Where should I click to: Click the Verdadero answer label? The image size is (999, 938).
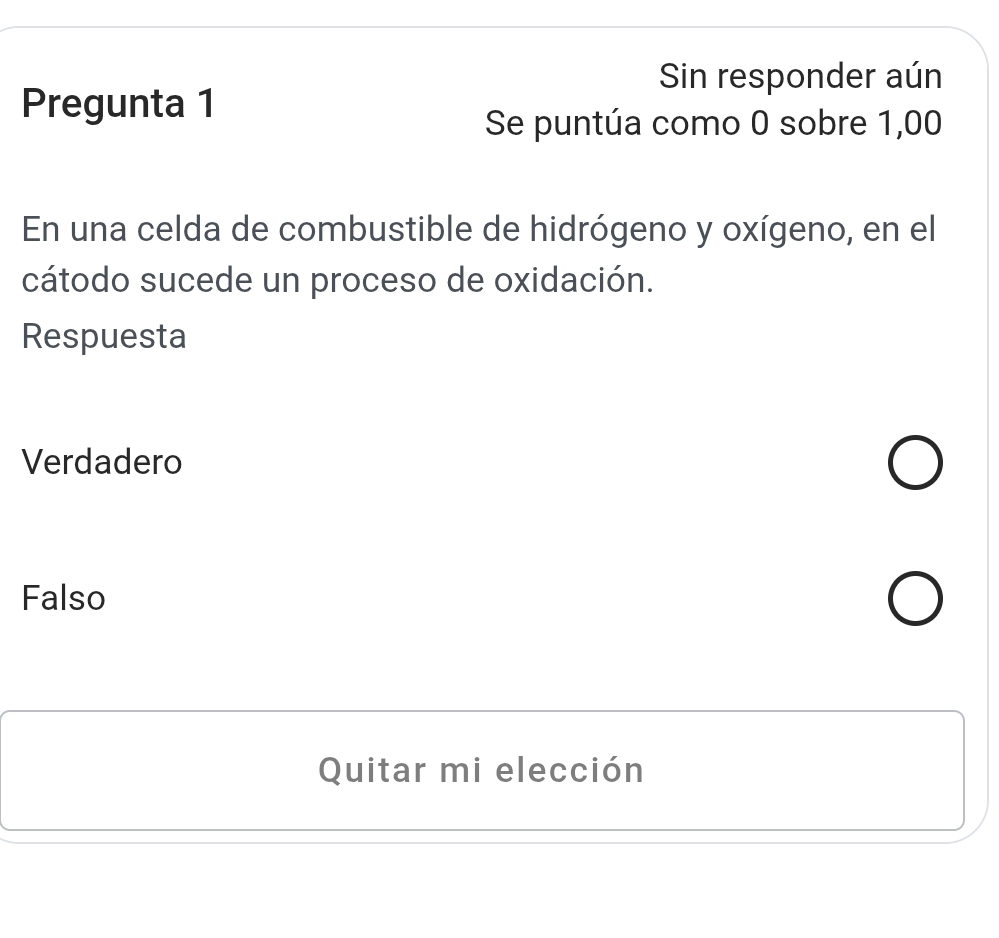pyautogui.click(x=102, y=463)
